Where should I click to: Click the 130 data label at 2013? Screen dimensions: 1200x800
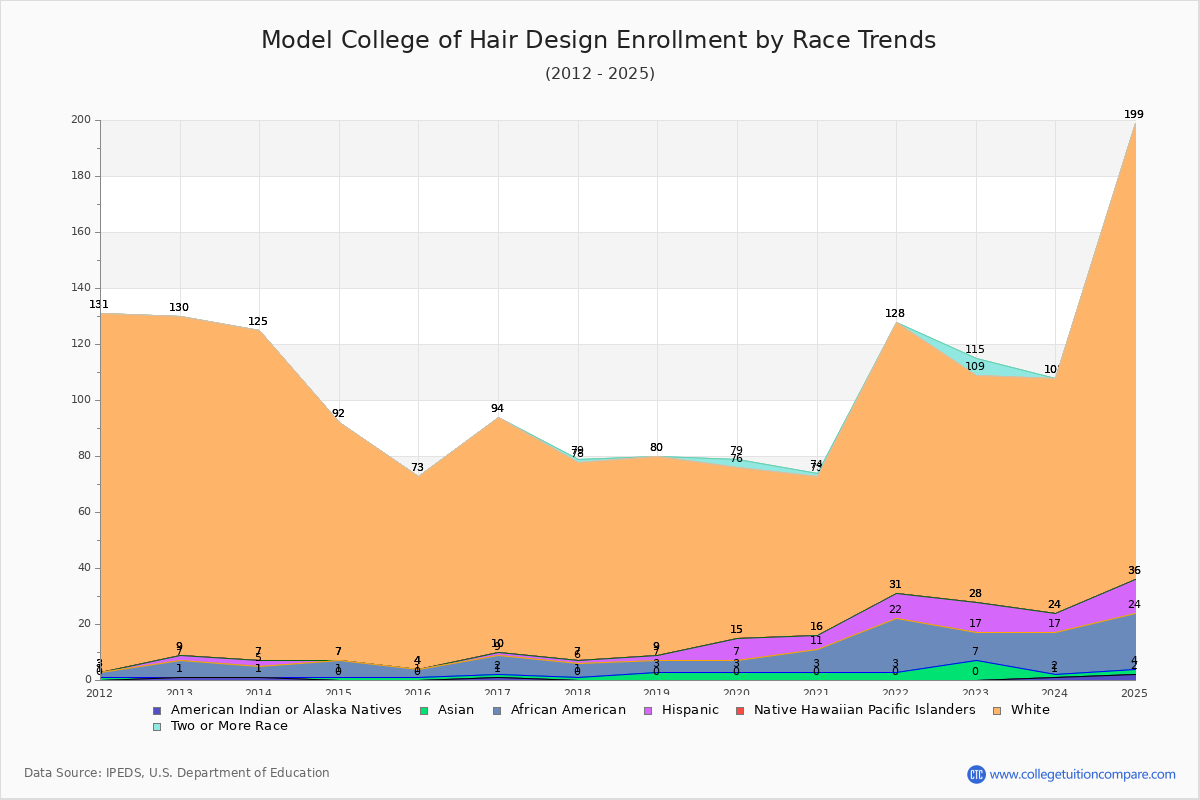pos(179,308)
